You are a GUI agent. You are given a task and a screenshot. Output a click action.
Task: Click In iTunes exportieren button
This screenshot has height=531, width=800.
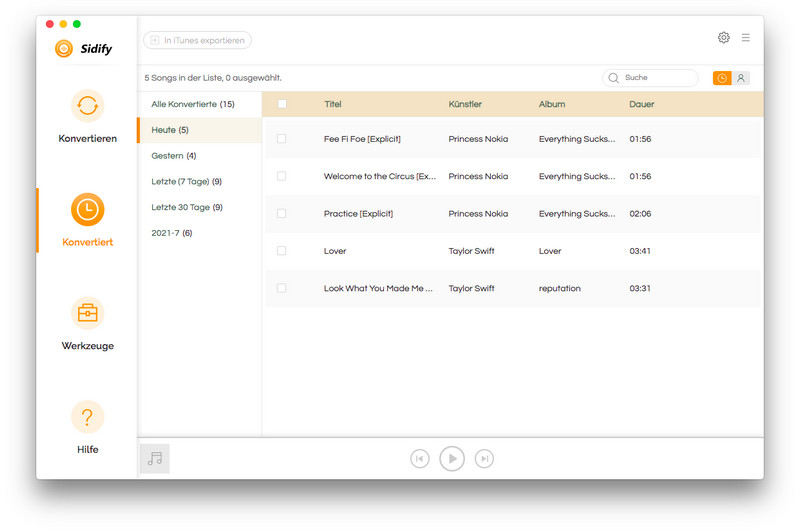(x=197, y=40)
